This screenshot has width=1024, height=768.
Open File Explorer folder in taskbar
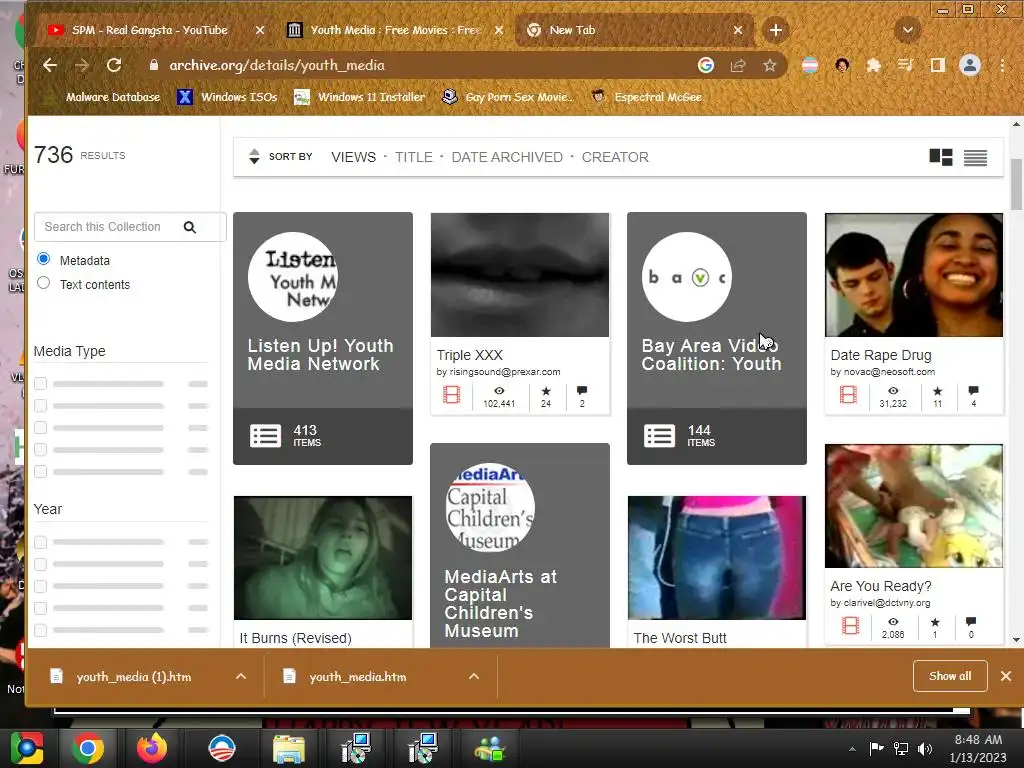(289, 750)
